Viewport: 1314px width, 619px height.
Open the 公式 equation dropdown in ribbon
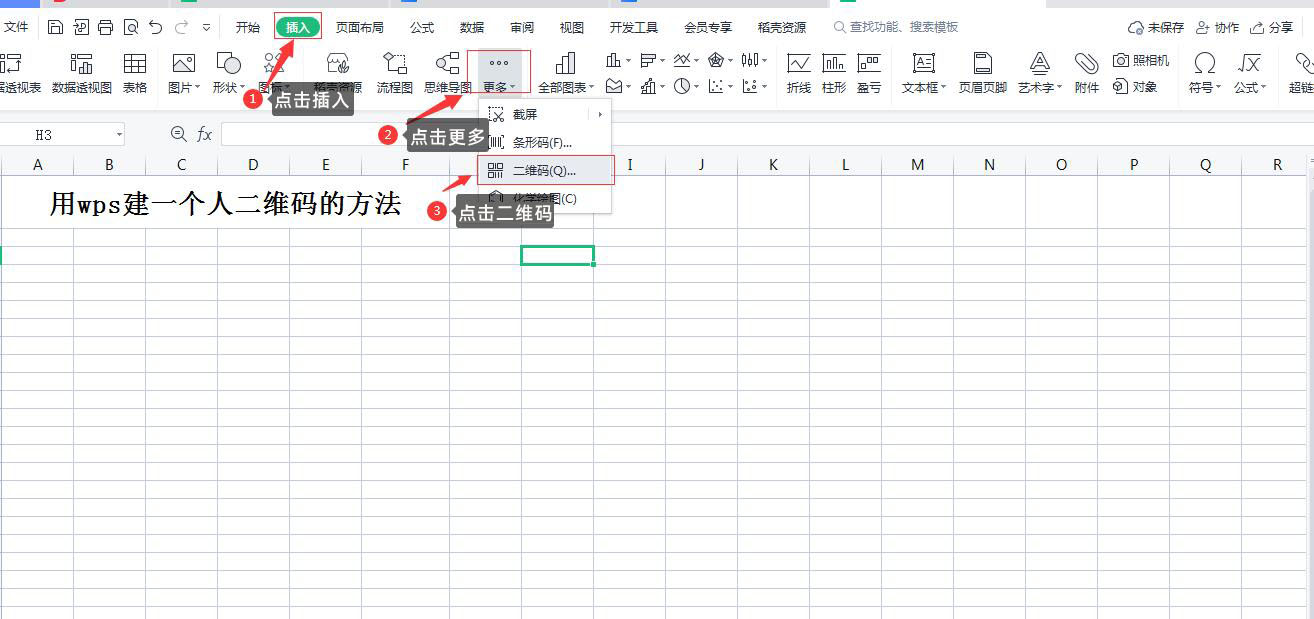(x=1250, y=74)
